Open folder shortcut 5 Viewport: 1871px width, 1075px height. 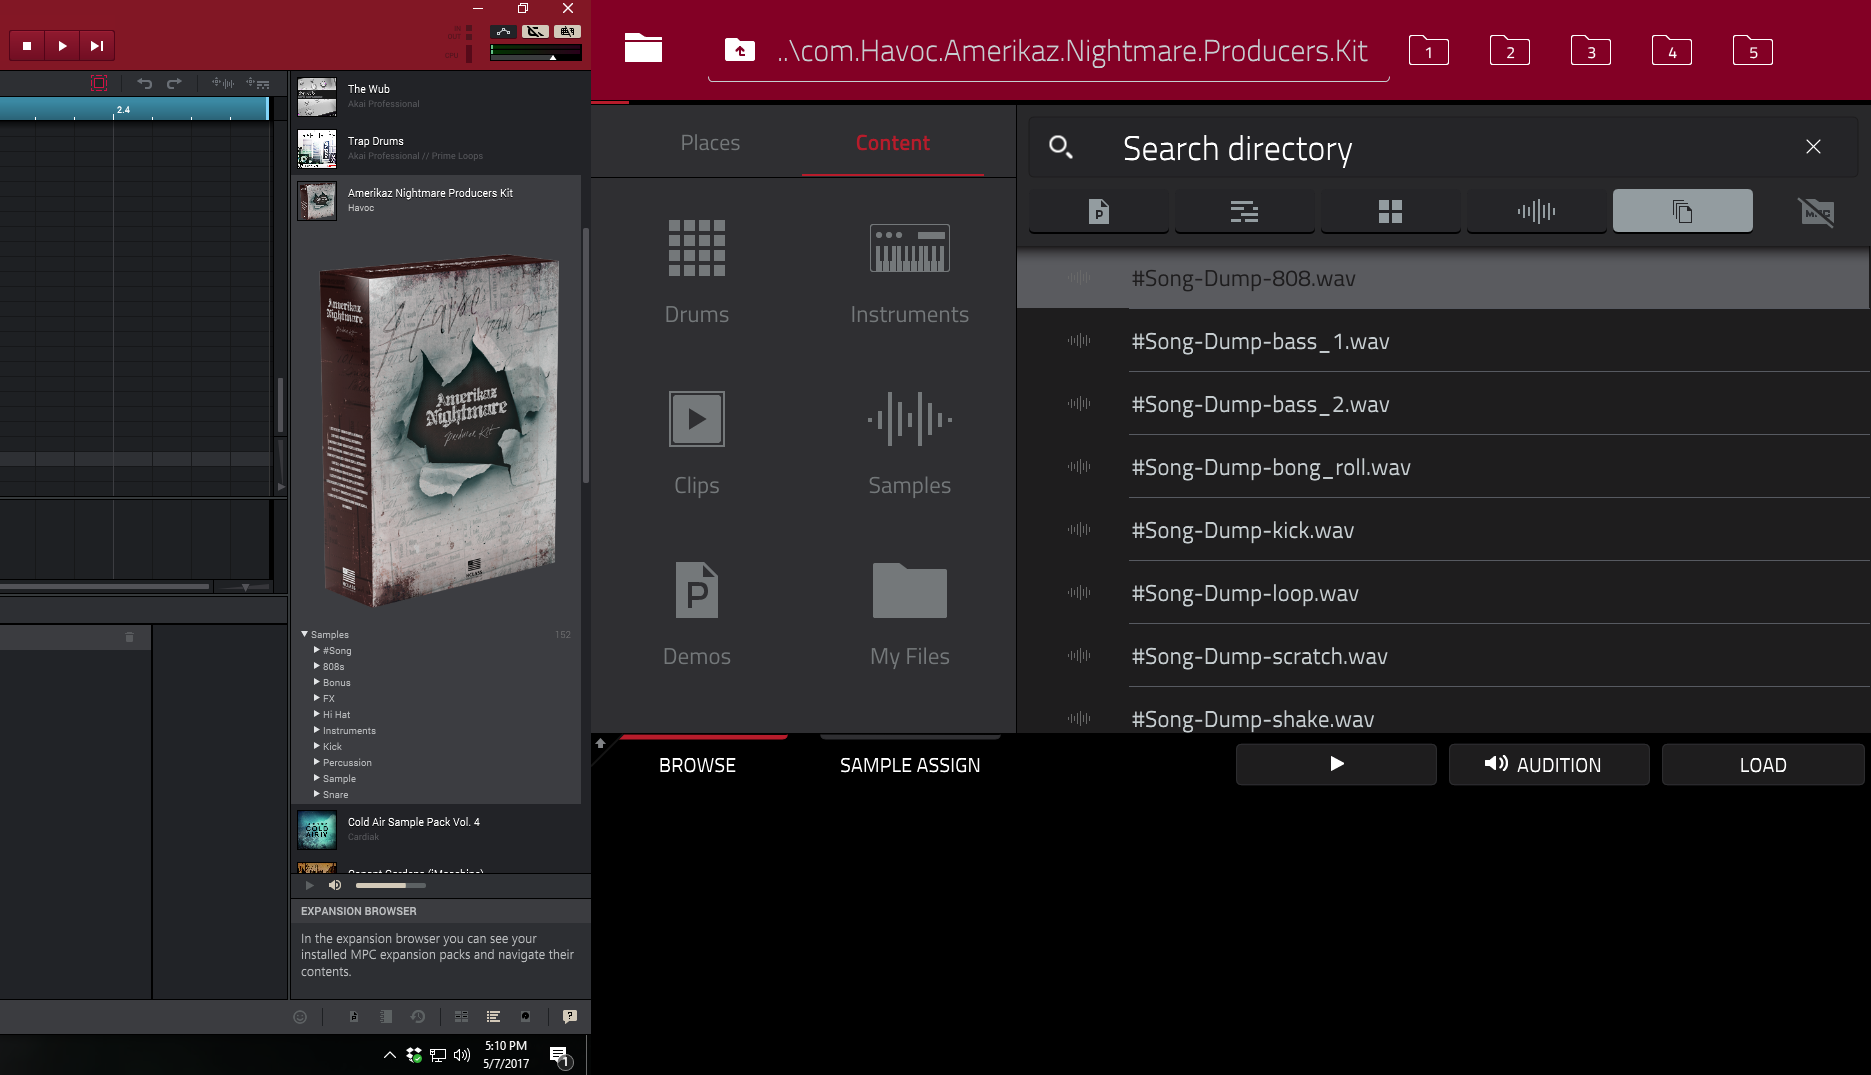coord(1752,50)
